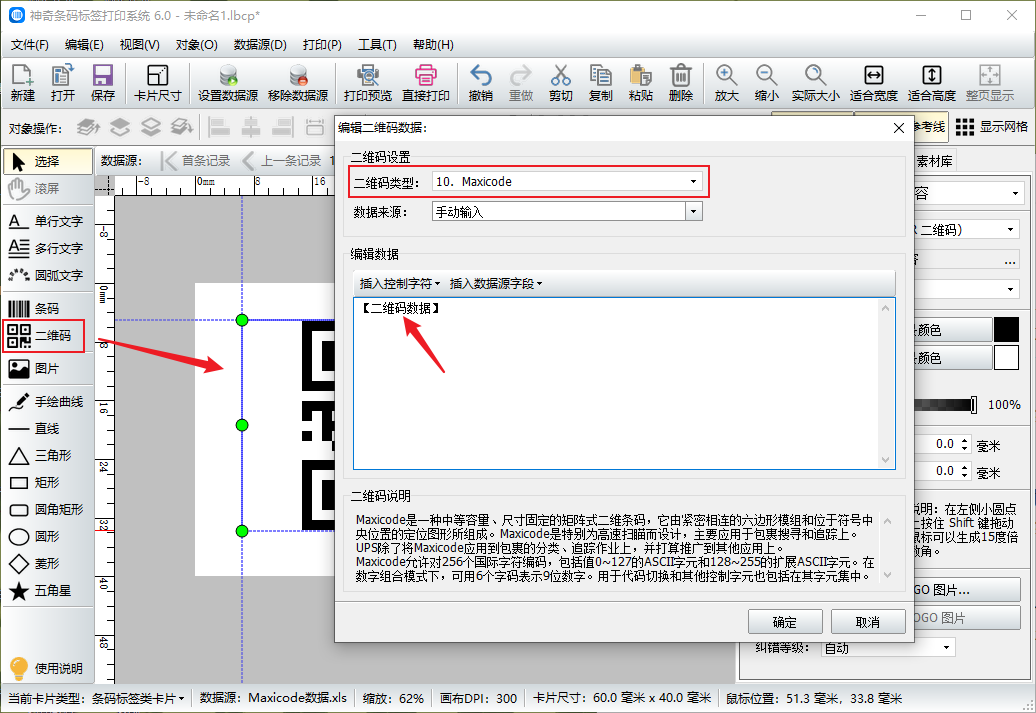This screenshot has height=713, width=1036.
Task: Select the 选择 pointer tool
Action: pos(48,161)
